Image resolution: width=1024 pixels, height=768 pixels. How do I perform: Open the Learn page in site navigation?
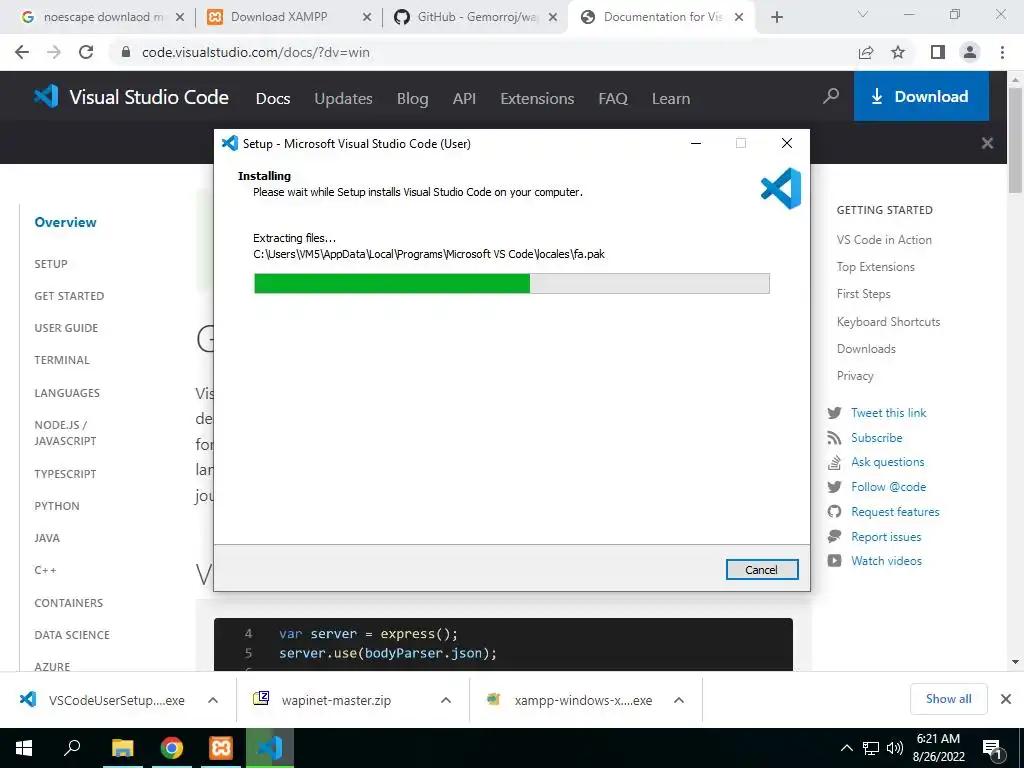pyautogui.click(x=671, y=99)
